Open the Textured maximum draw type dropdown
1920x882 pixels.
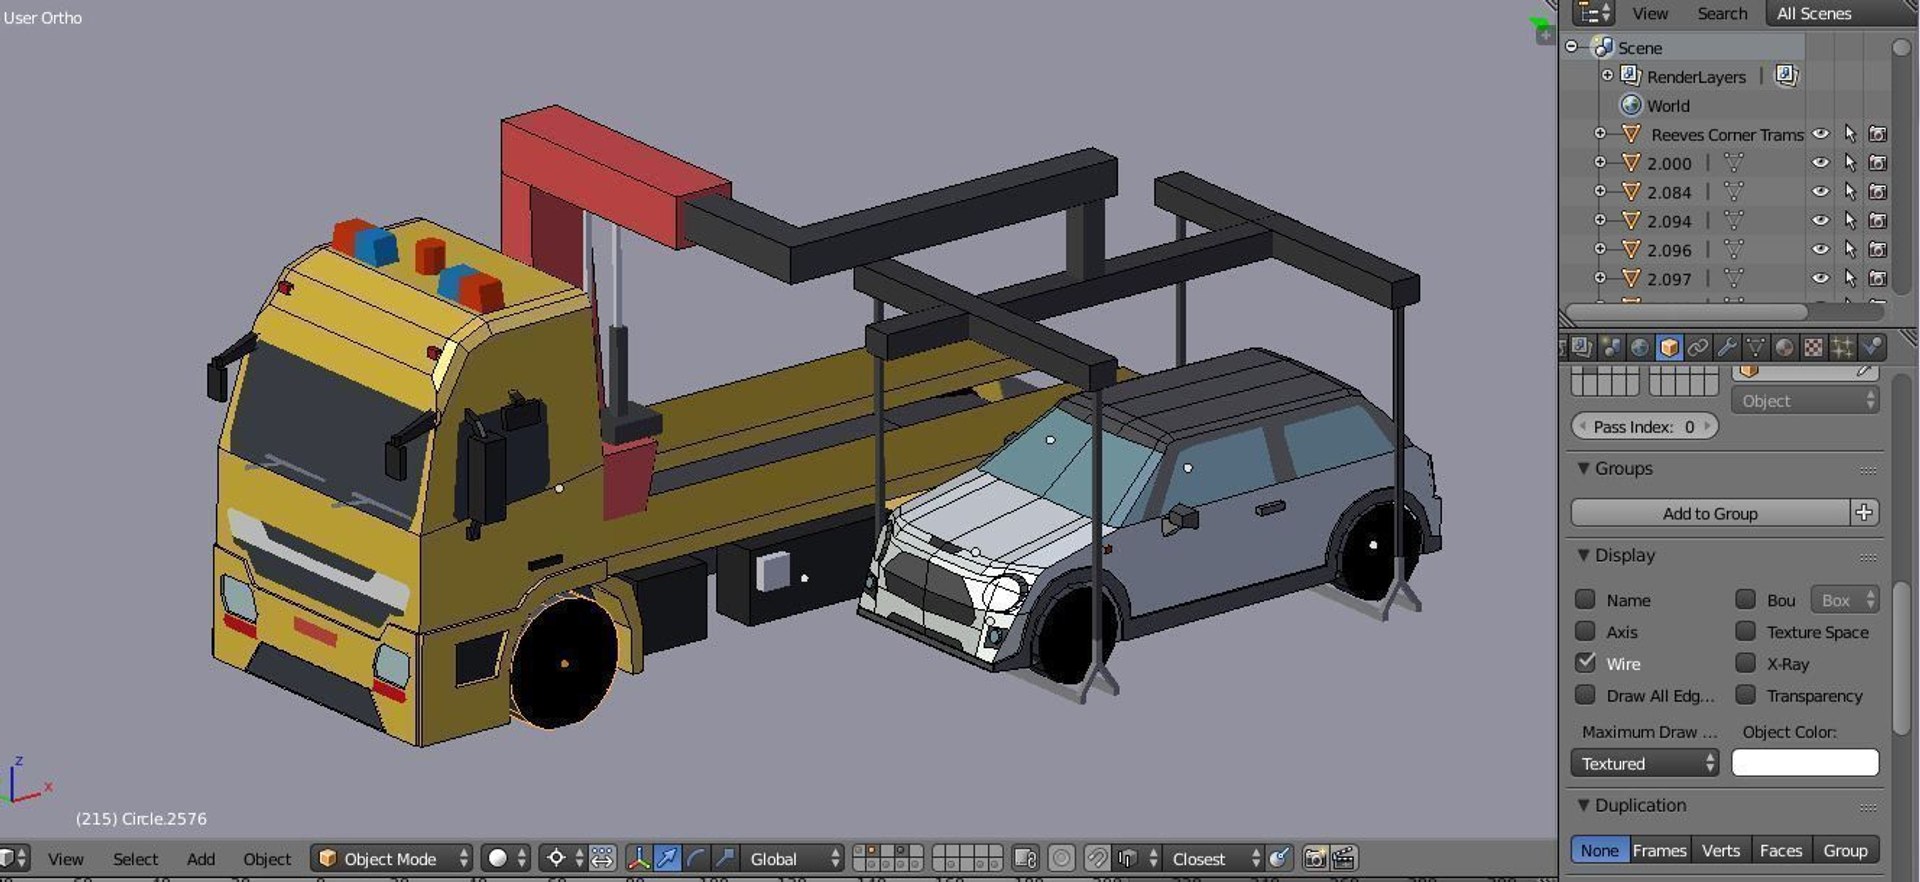tap(1644, 763)
